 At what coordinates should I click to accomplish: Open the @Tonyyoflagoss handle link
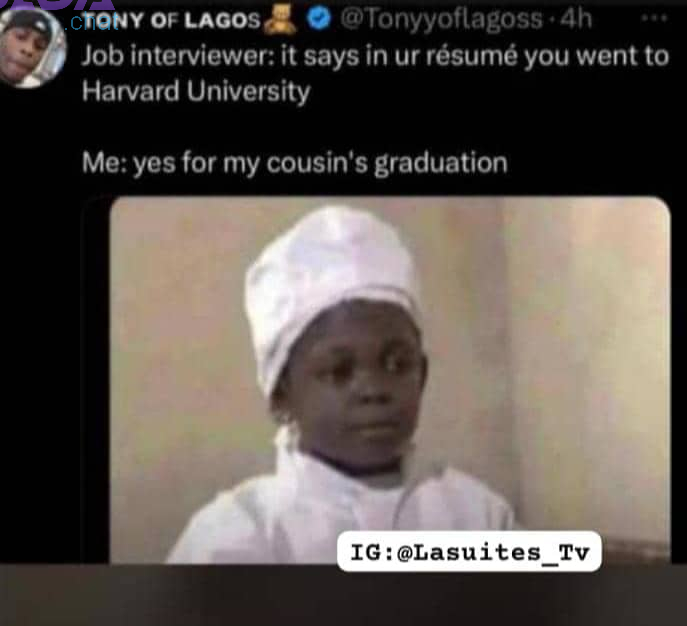point(441,19)
